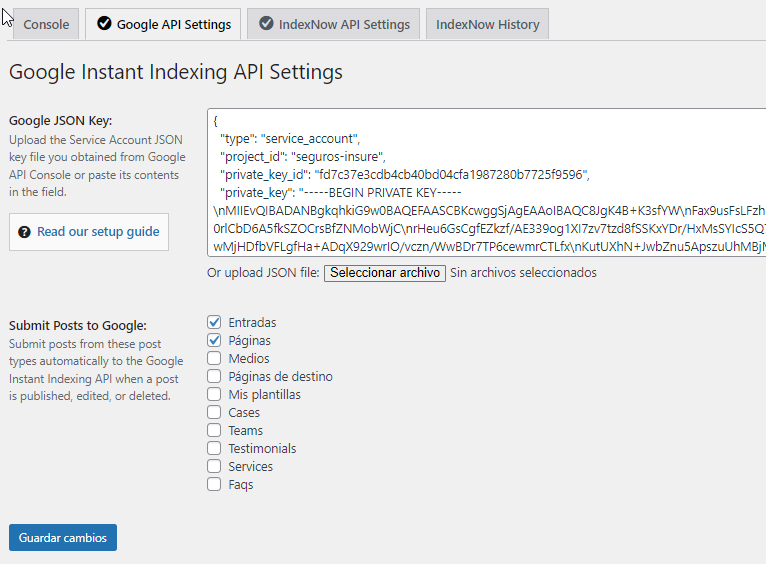Screen dimensions: 766x564
Task: Click inside the Google JSON Key textarea
Action: [487, 183]
